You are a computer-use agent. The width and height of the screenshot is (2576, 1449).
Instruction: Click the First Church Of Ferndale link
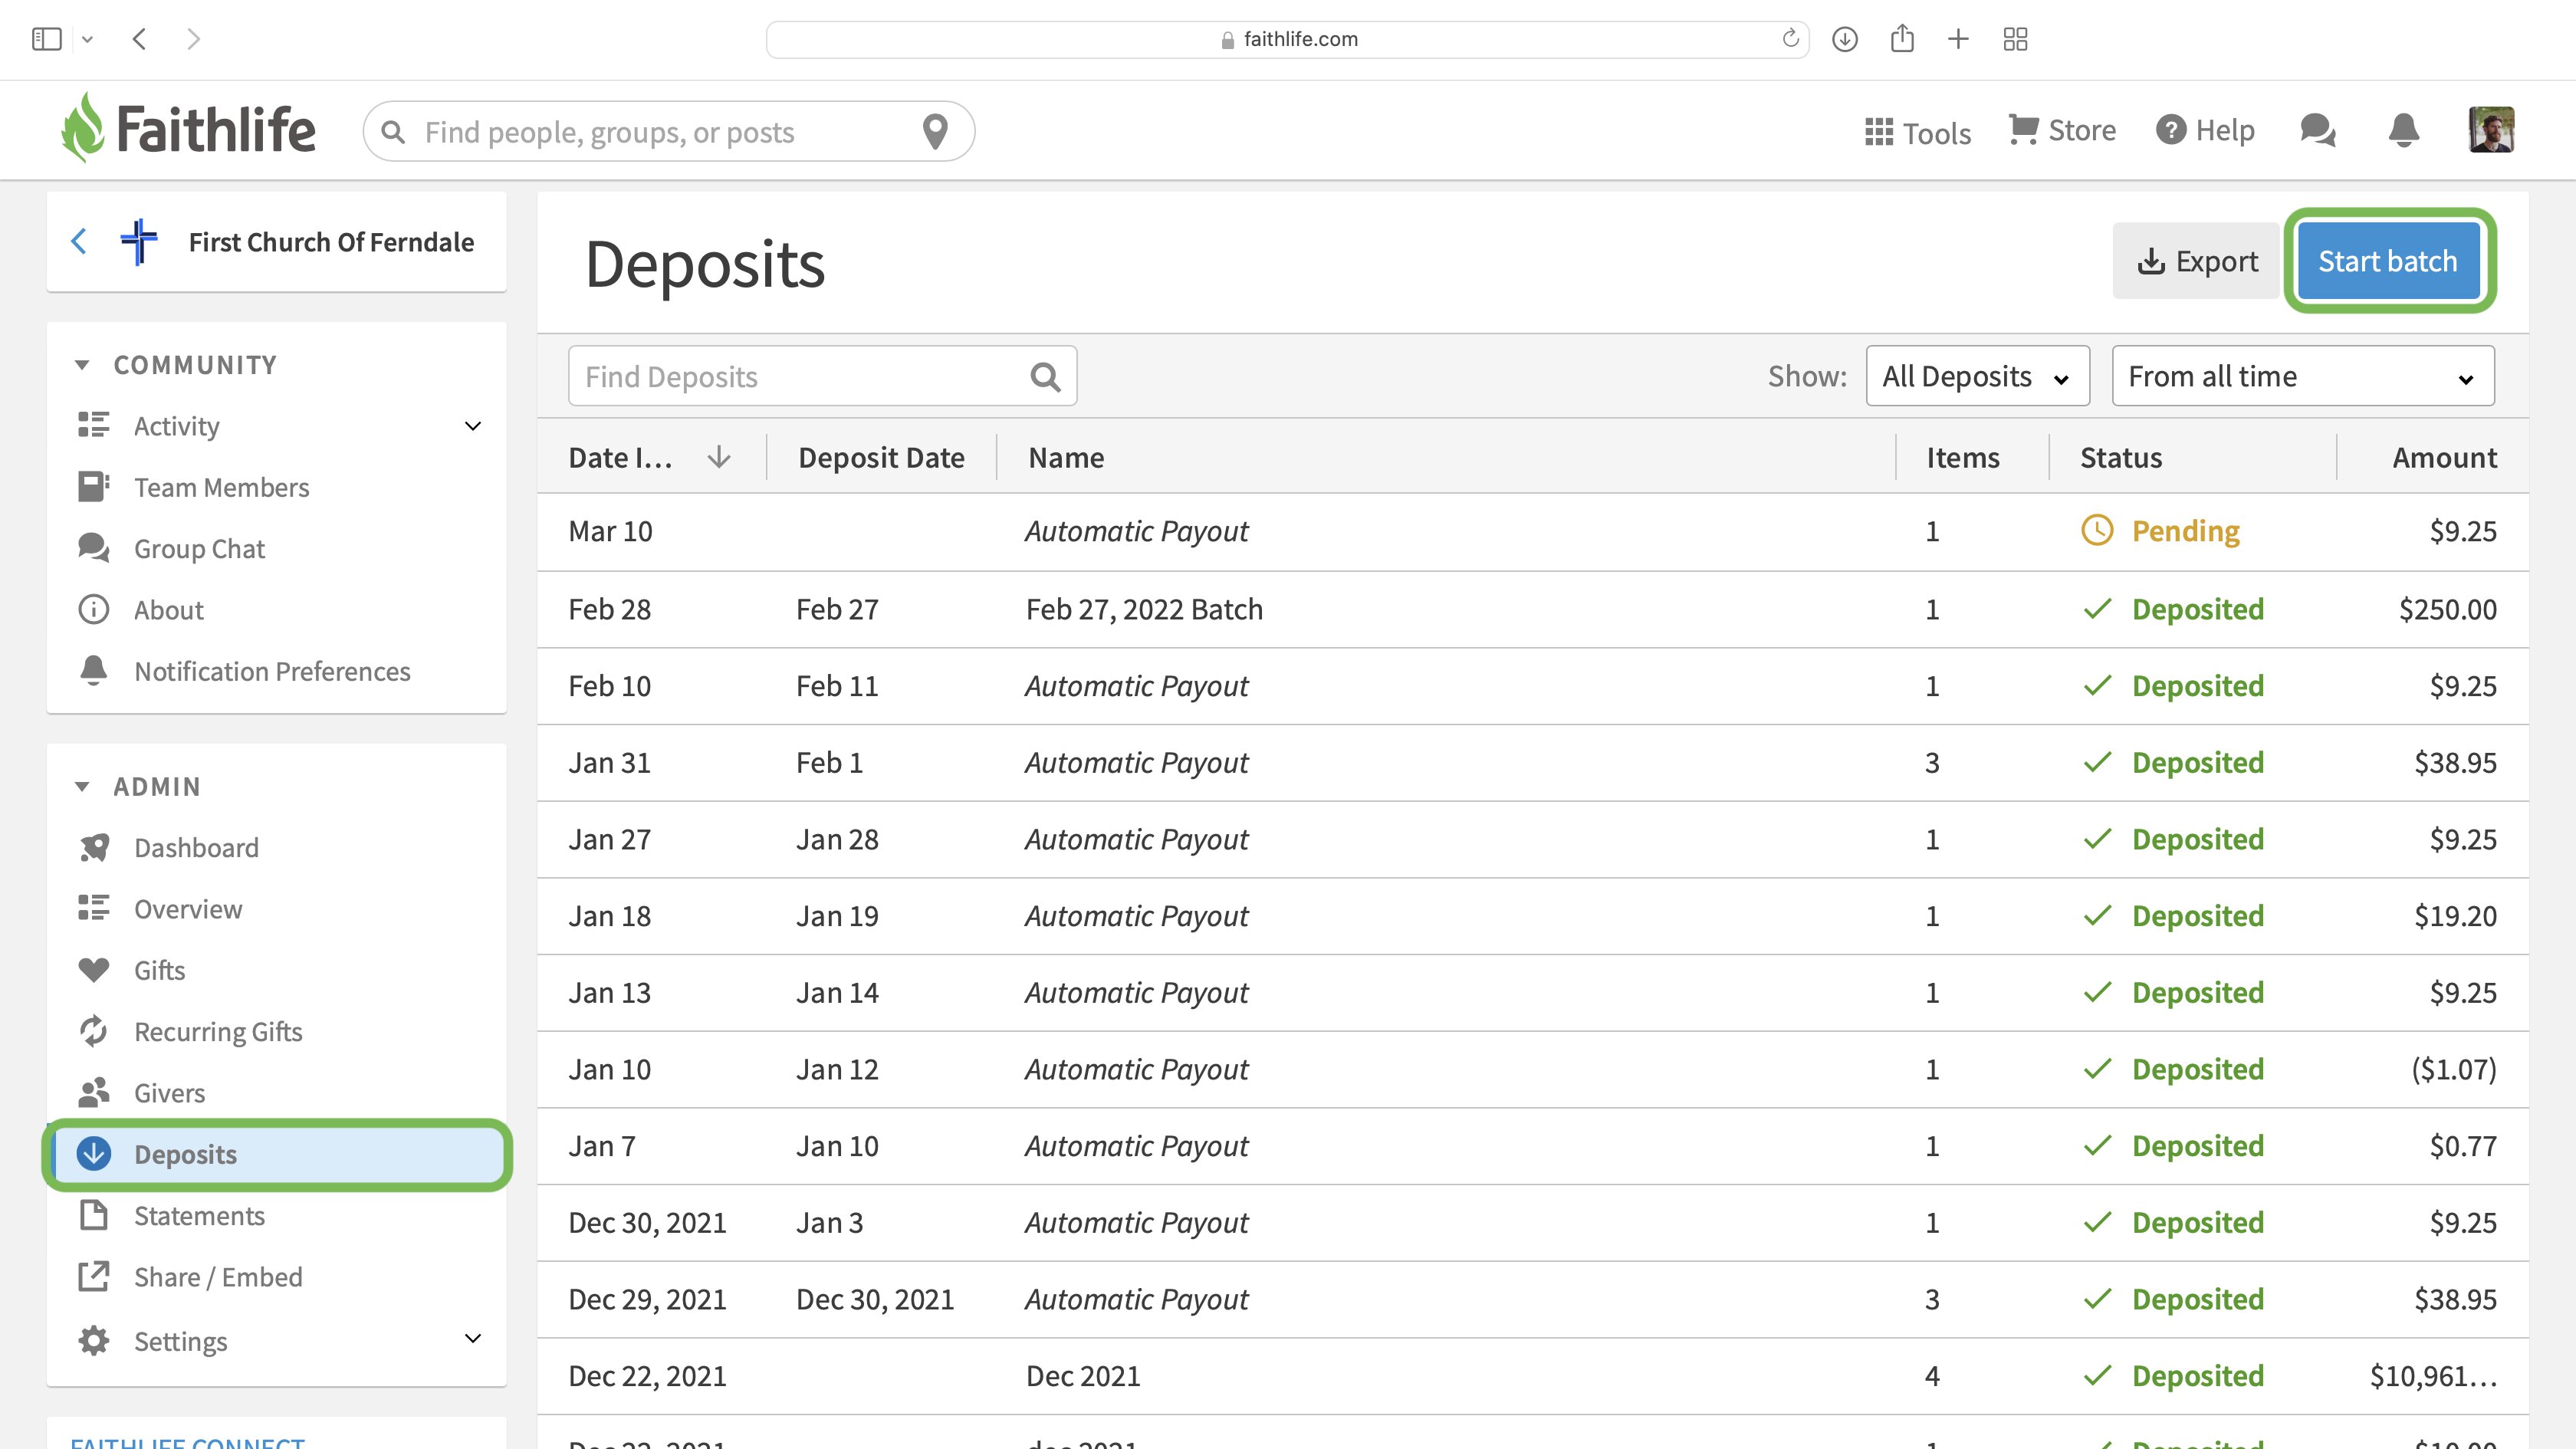[x=331, y=242]
